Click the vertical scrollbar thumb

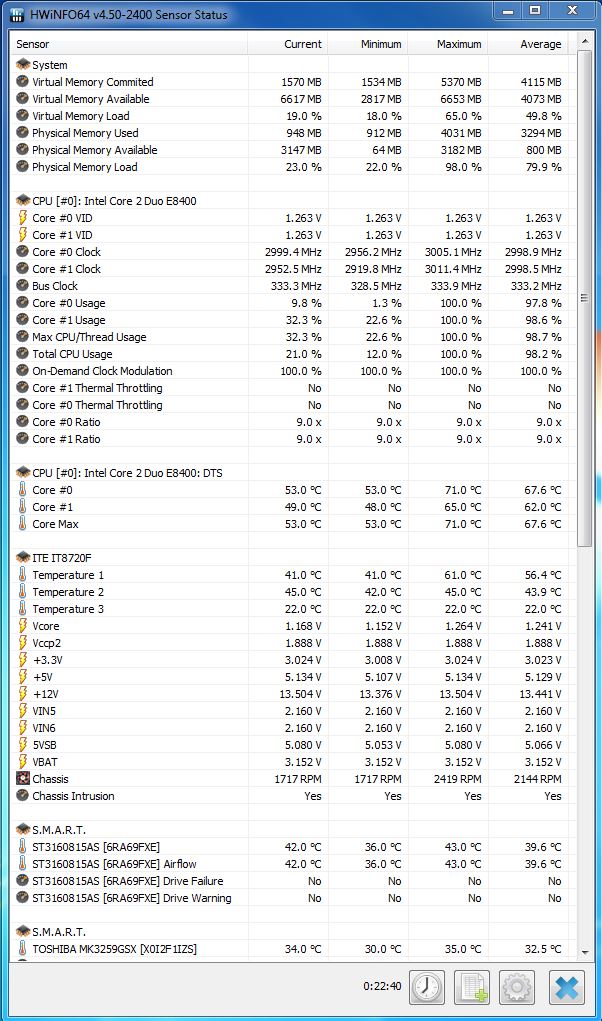pos(584,298)
